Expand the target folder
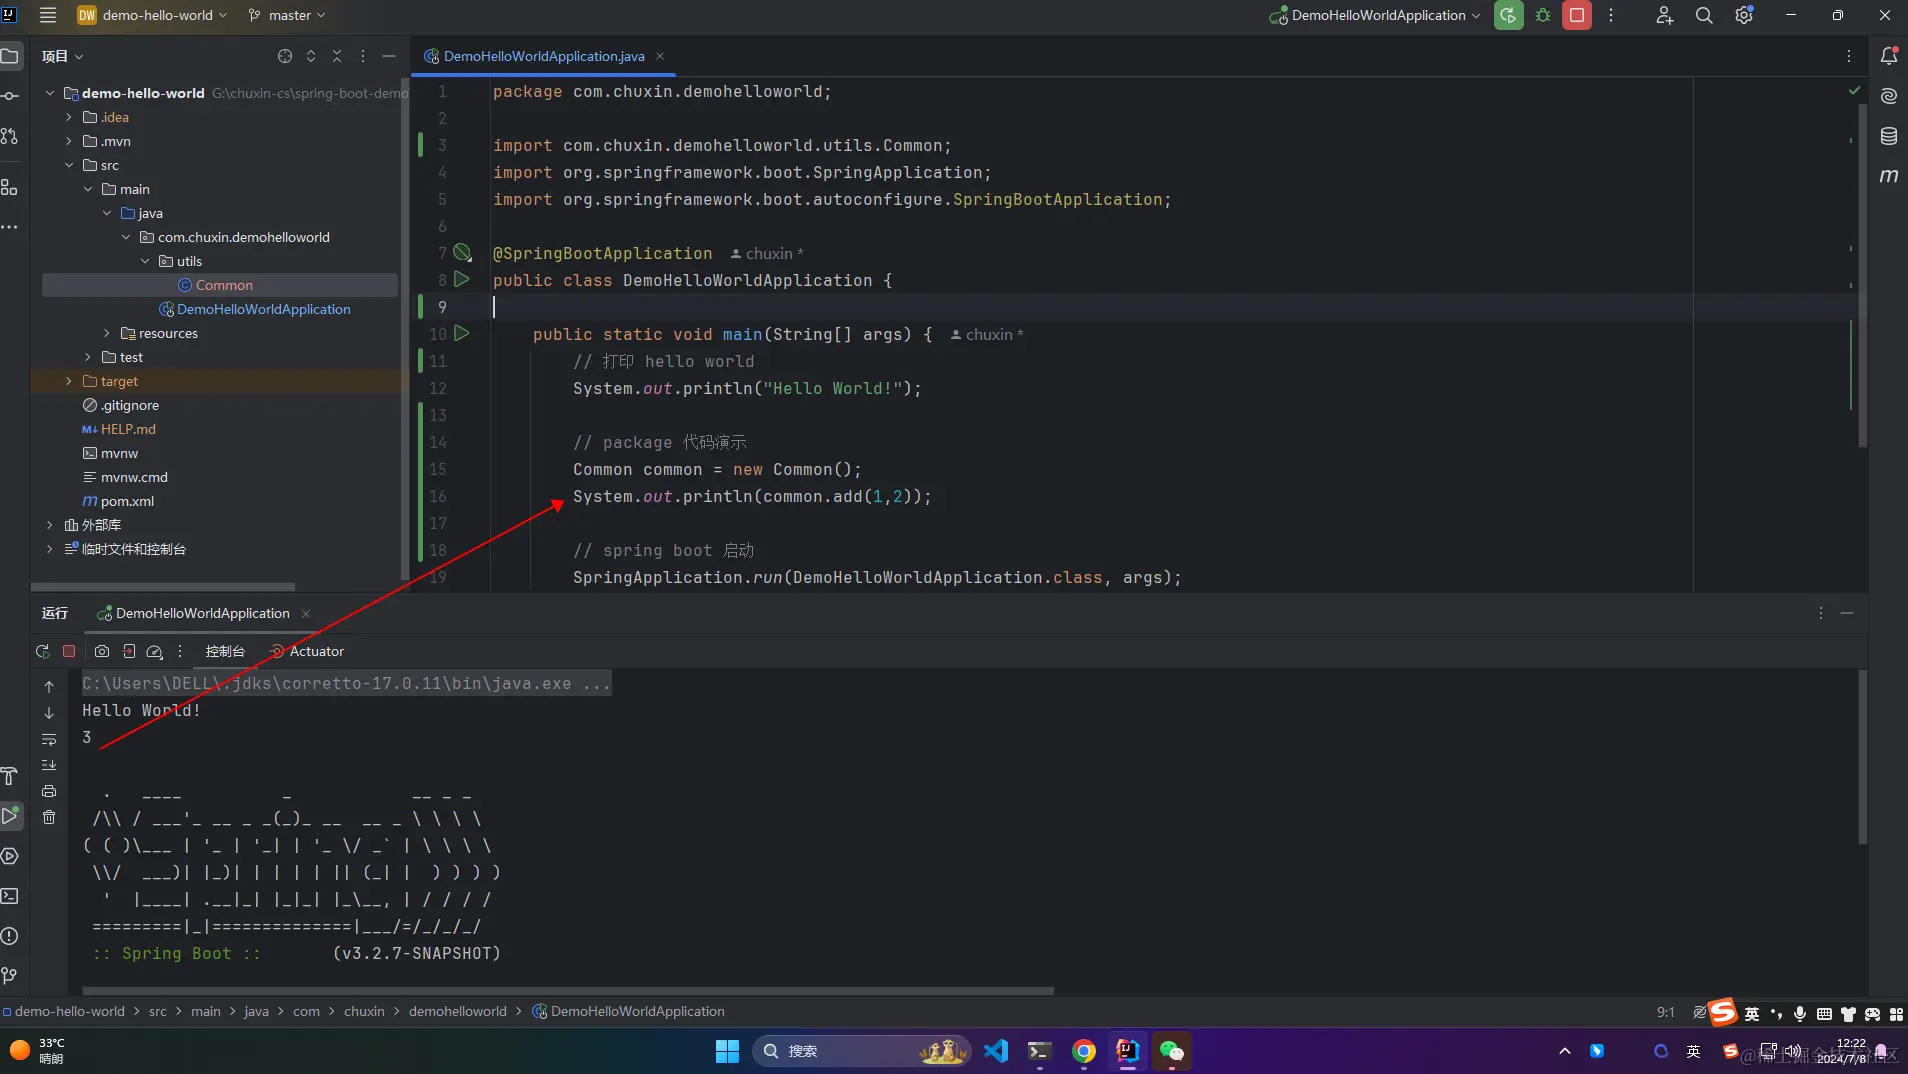Image resolution: width=1908 pixels, height=1074 pixels. pyautogui.click(x=69, y=381)
